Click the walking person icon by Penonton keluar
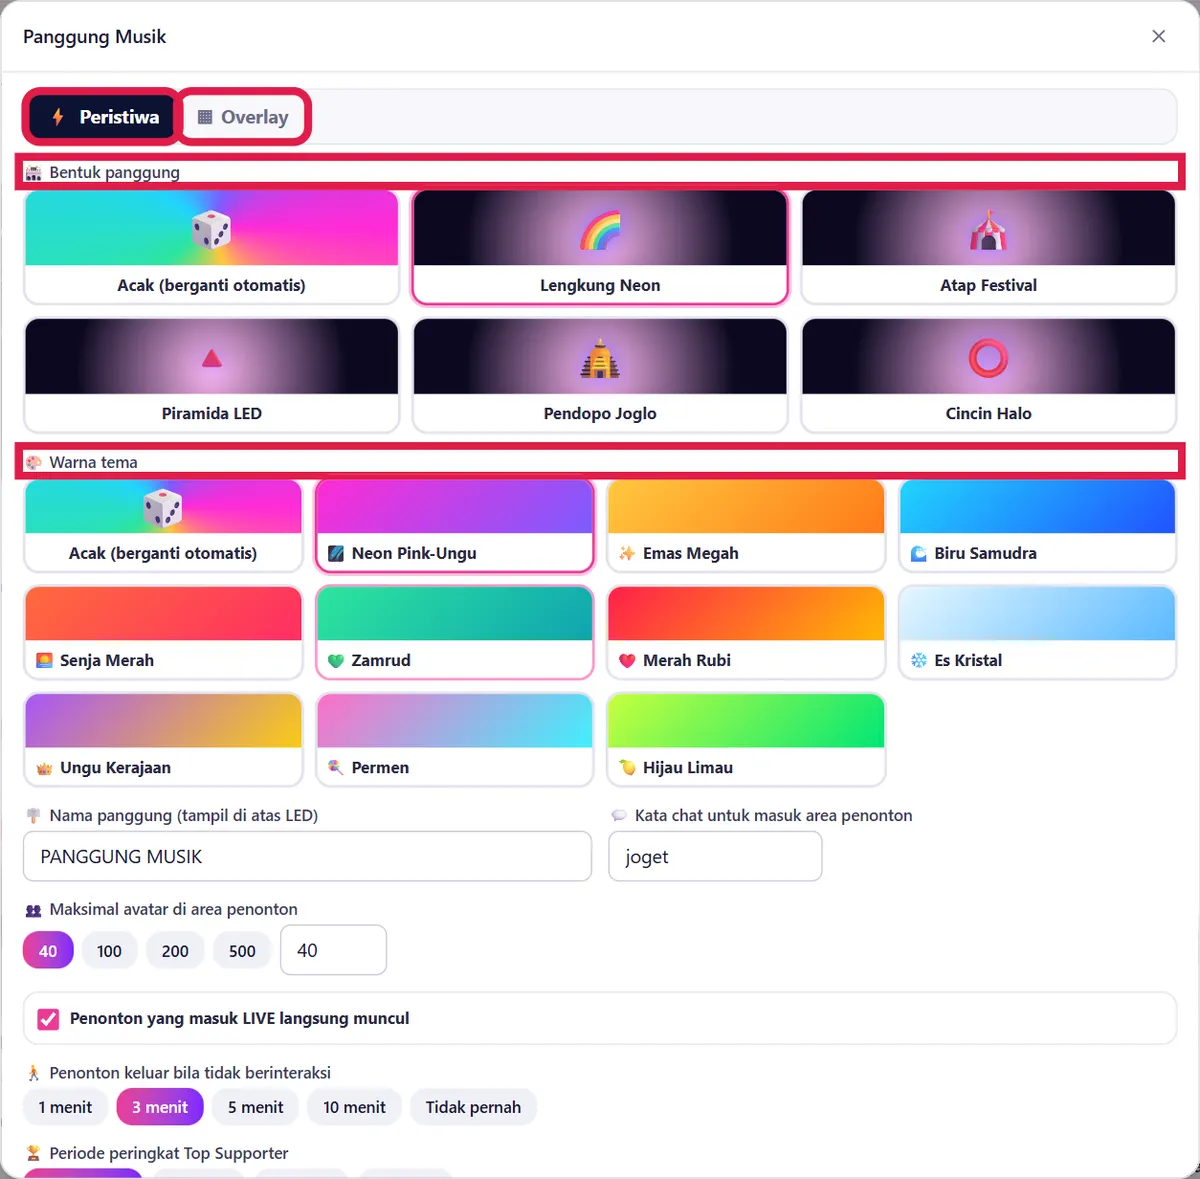Image resolution: width=1200 pixels, height=1179 pixels. click(33, 1073)
